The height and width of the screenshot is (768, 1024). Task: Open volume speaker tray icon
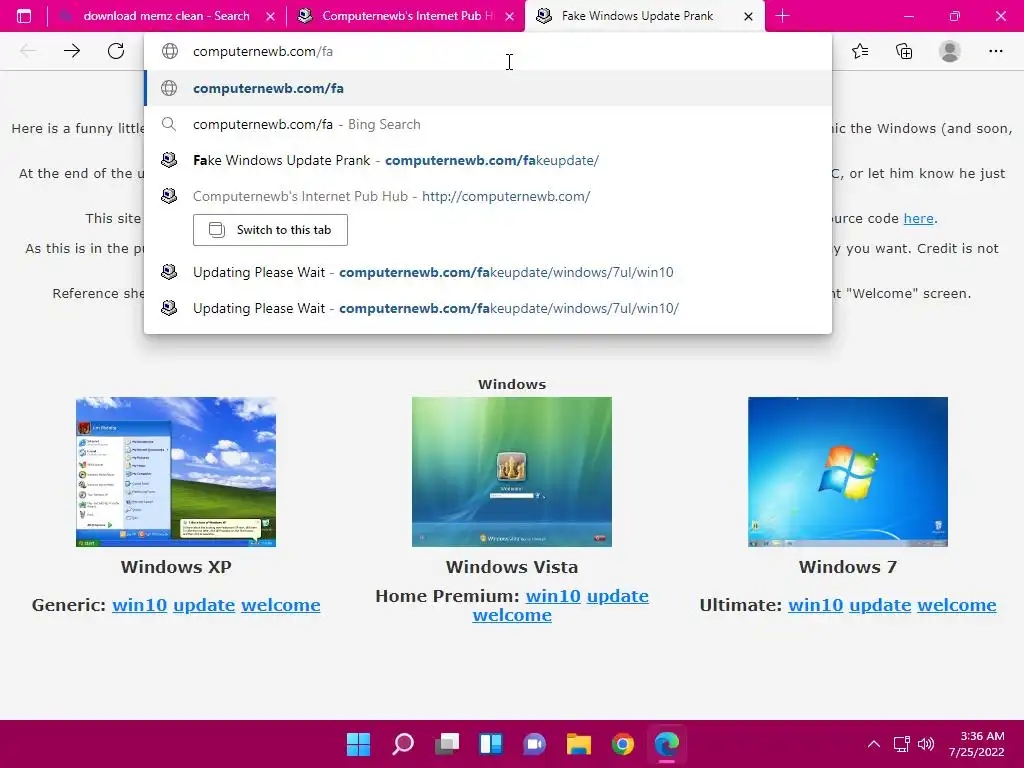click(x=926, y=744)
